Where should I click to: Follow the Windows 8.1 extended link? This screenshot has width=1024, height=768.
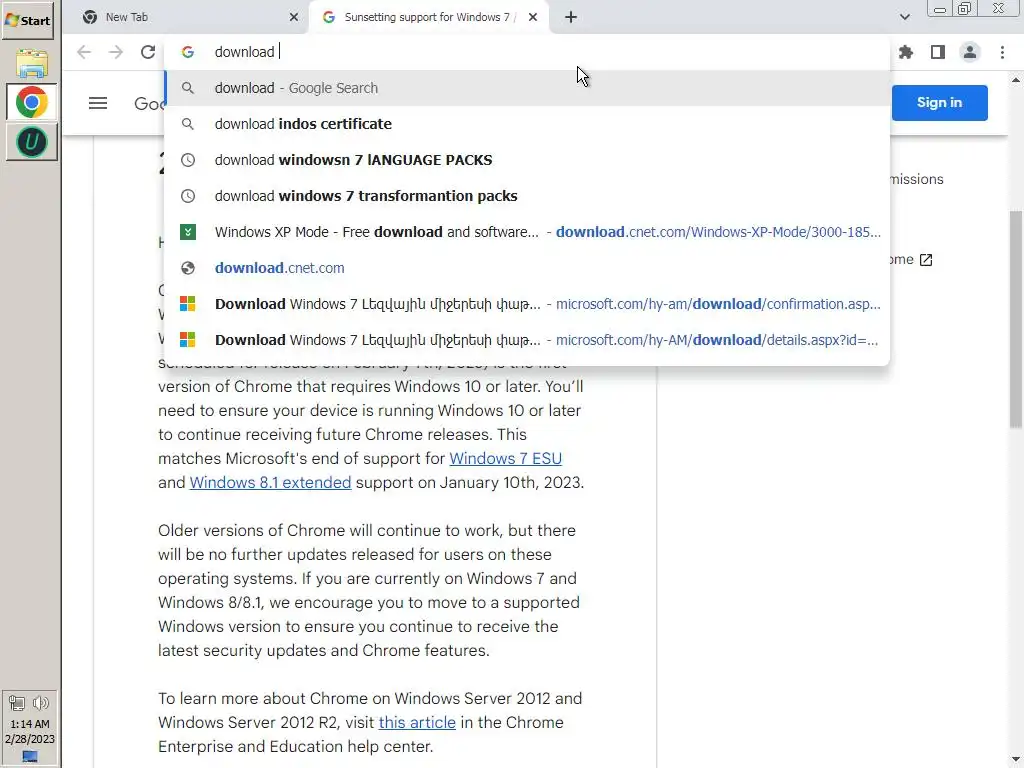tap(270, 483)
